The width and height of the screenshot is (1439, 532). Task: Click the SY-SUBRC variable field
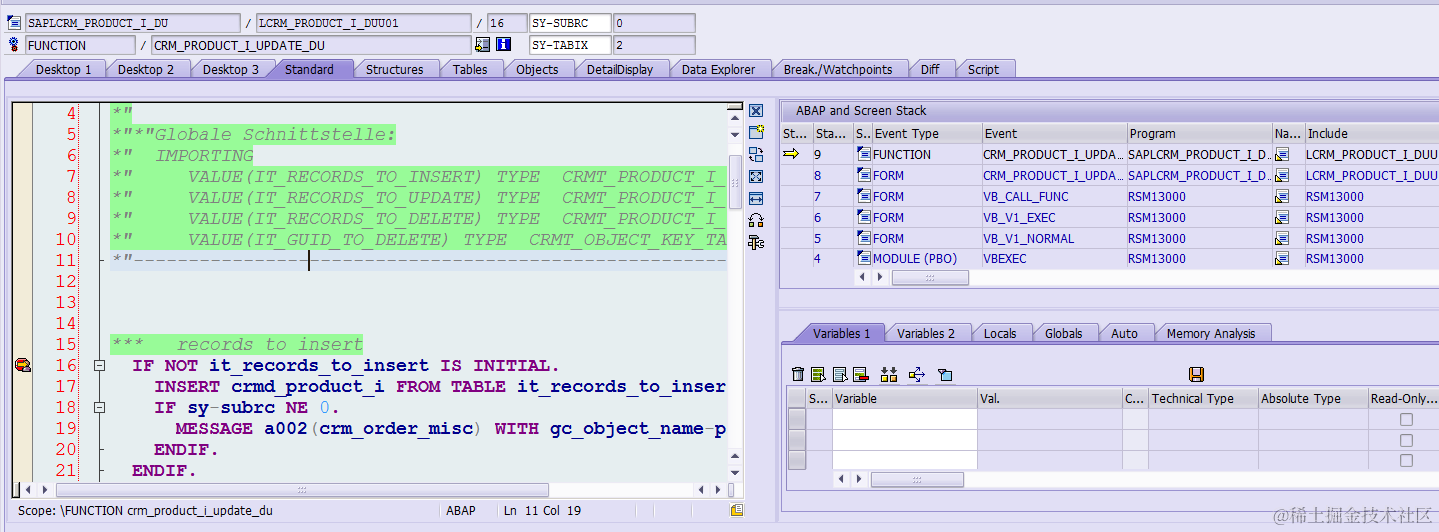(570, 23)
